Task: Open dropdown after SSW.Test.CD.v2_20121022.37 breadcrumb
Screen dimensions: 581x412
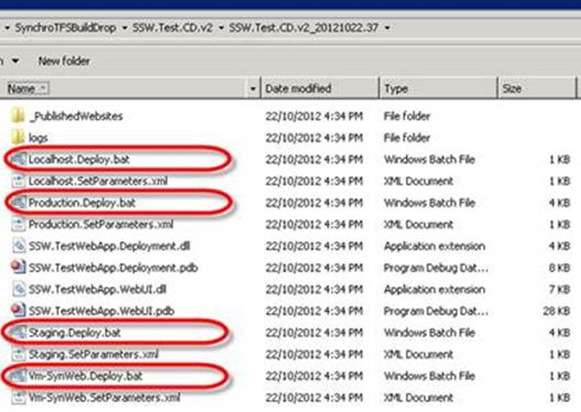Action: (x=387, y=28)
